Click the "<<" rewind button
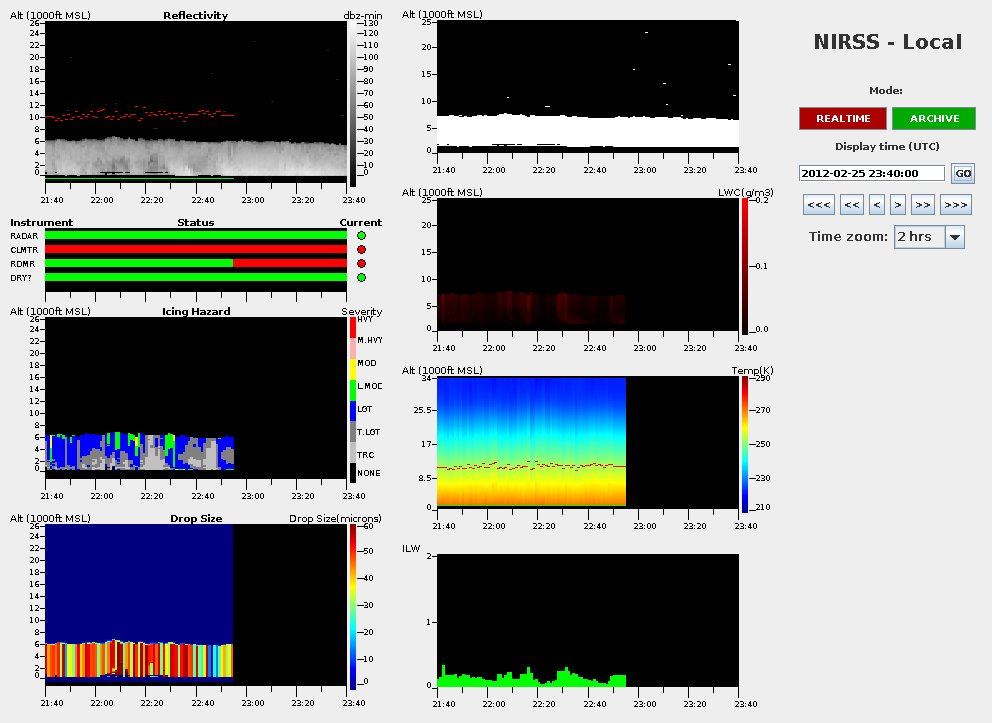This screenshot has width=992, height=723. [x=852, y=205]
